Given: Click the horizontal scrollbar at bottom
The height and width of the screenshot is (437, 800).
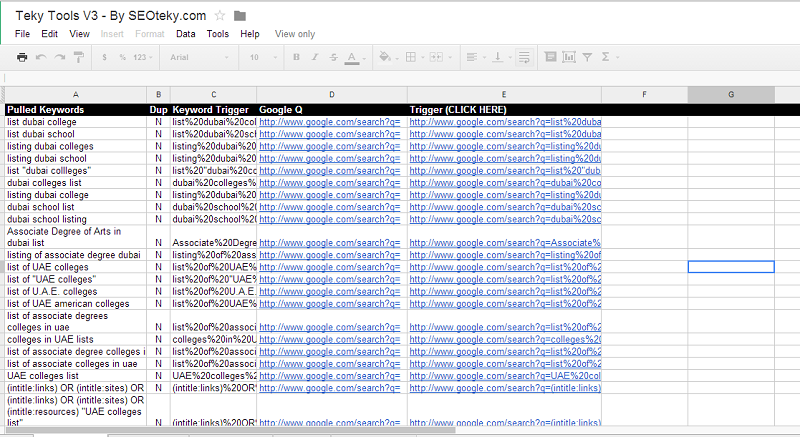Looking at the screenshot, I should pyautogui.click(x=230, y=430).
